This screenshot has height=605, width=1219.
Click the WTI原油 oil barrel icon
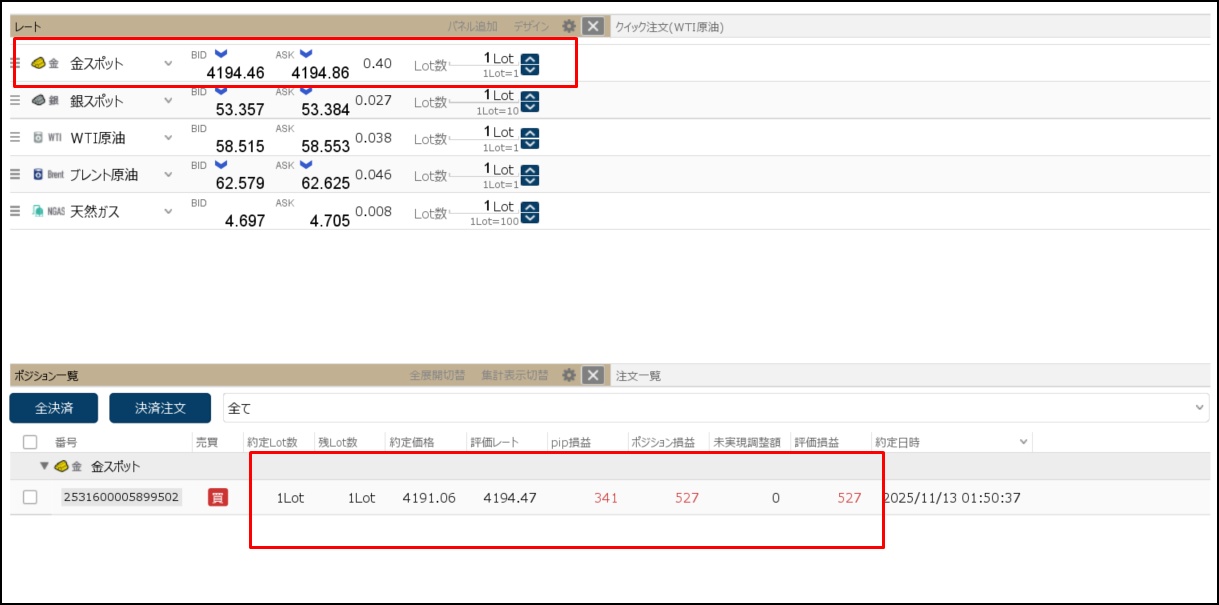coord(38,137)
